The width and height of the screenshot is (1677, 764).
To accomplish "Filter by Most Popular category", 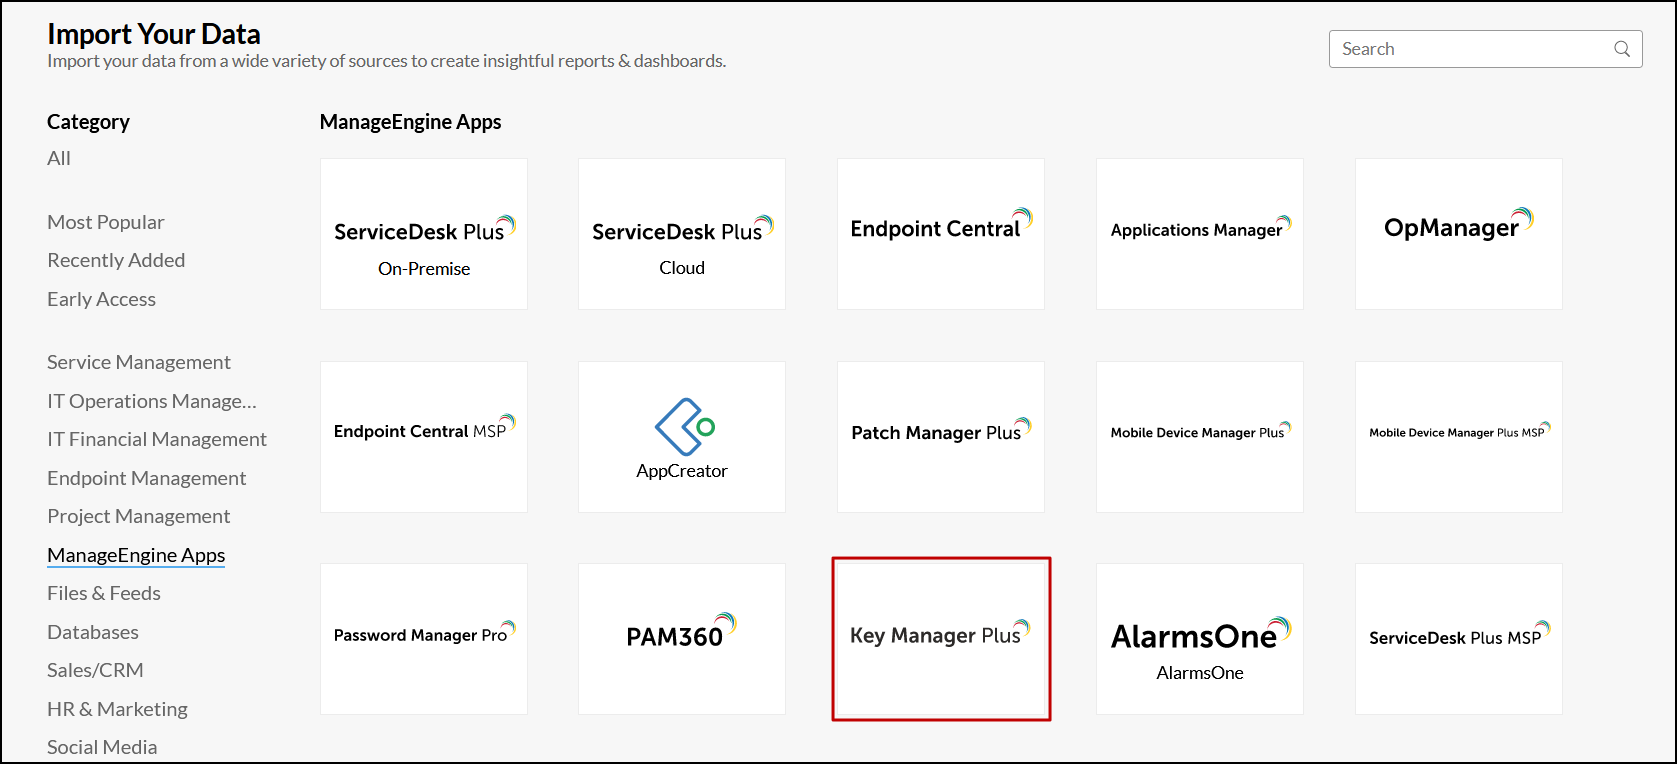I will pos(106,222).
